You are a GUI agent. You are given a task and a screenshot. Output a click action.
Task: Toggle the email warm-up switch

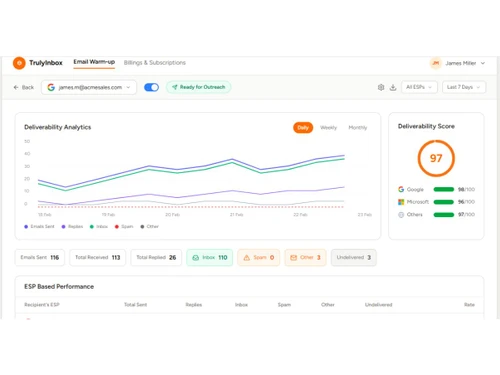tap(151, 87)
